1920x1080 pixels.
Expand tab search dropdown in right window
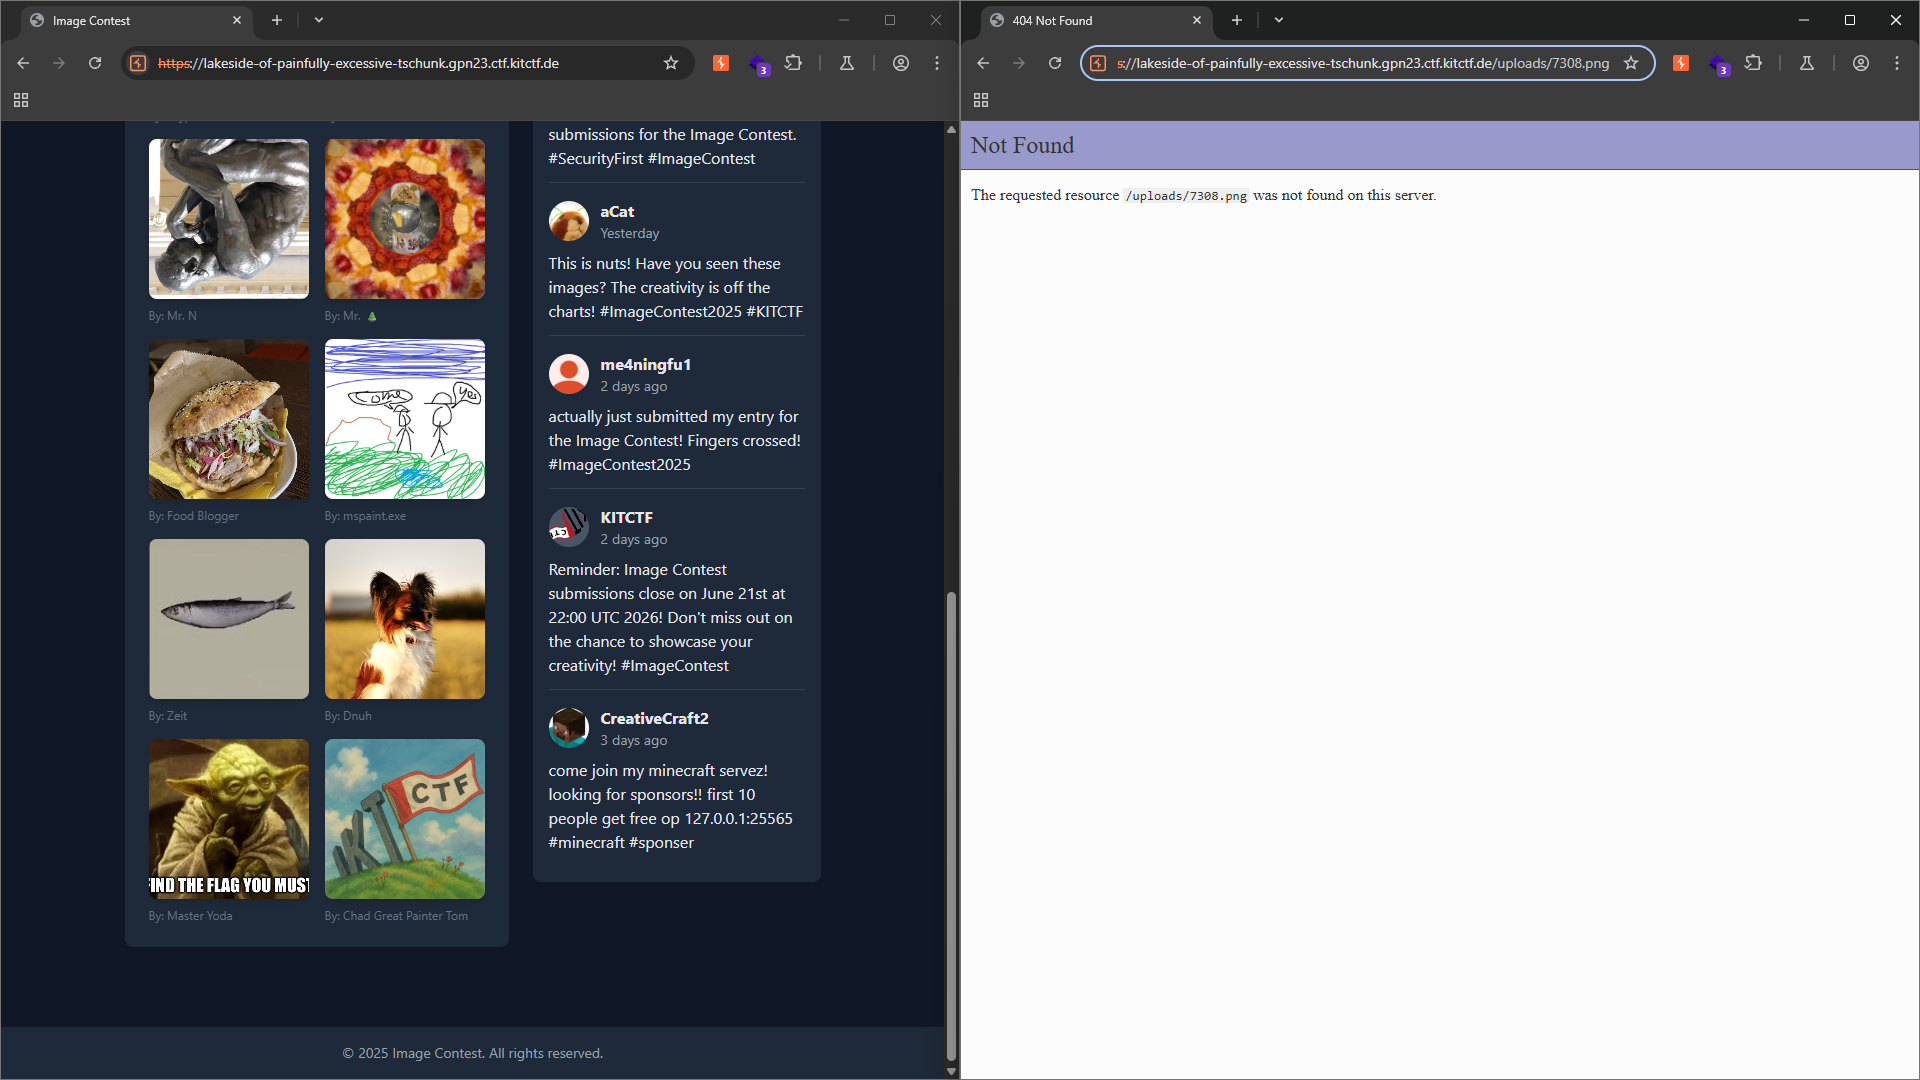pos(1279,20)
